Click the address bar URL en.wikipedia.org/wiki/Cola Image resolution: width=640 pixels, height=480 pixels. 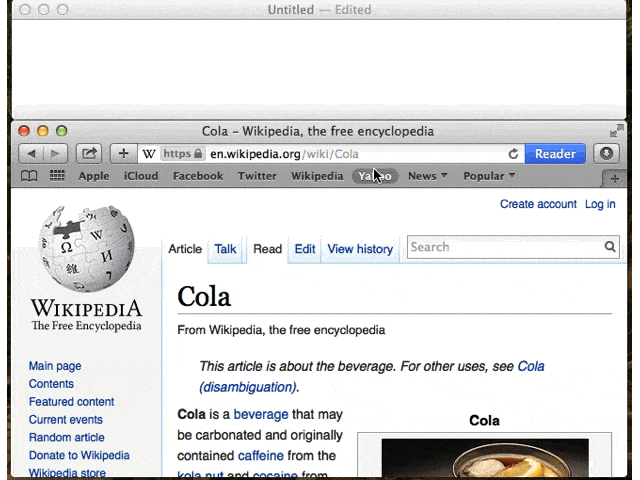click(x=284, y=154)
